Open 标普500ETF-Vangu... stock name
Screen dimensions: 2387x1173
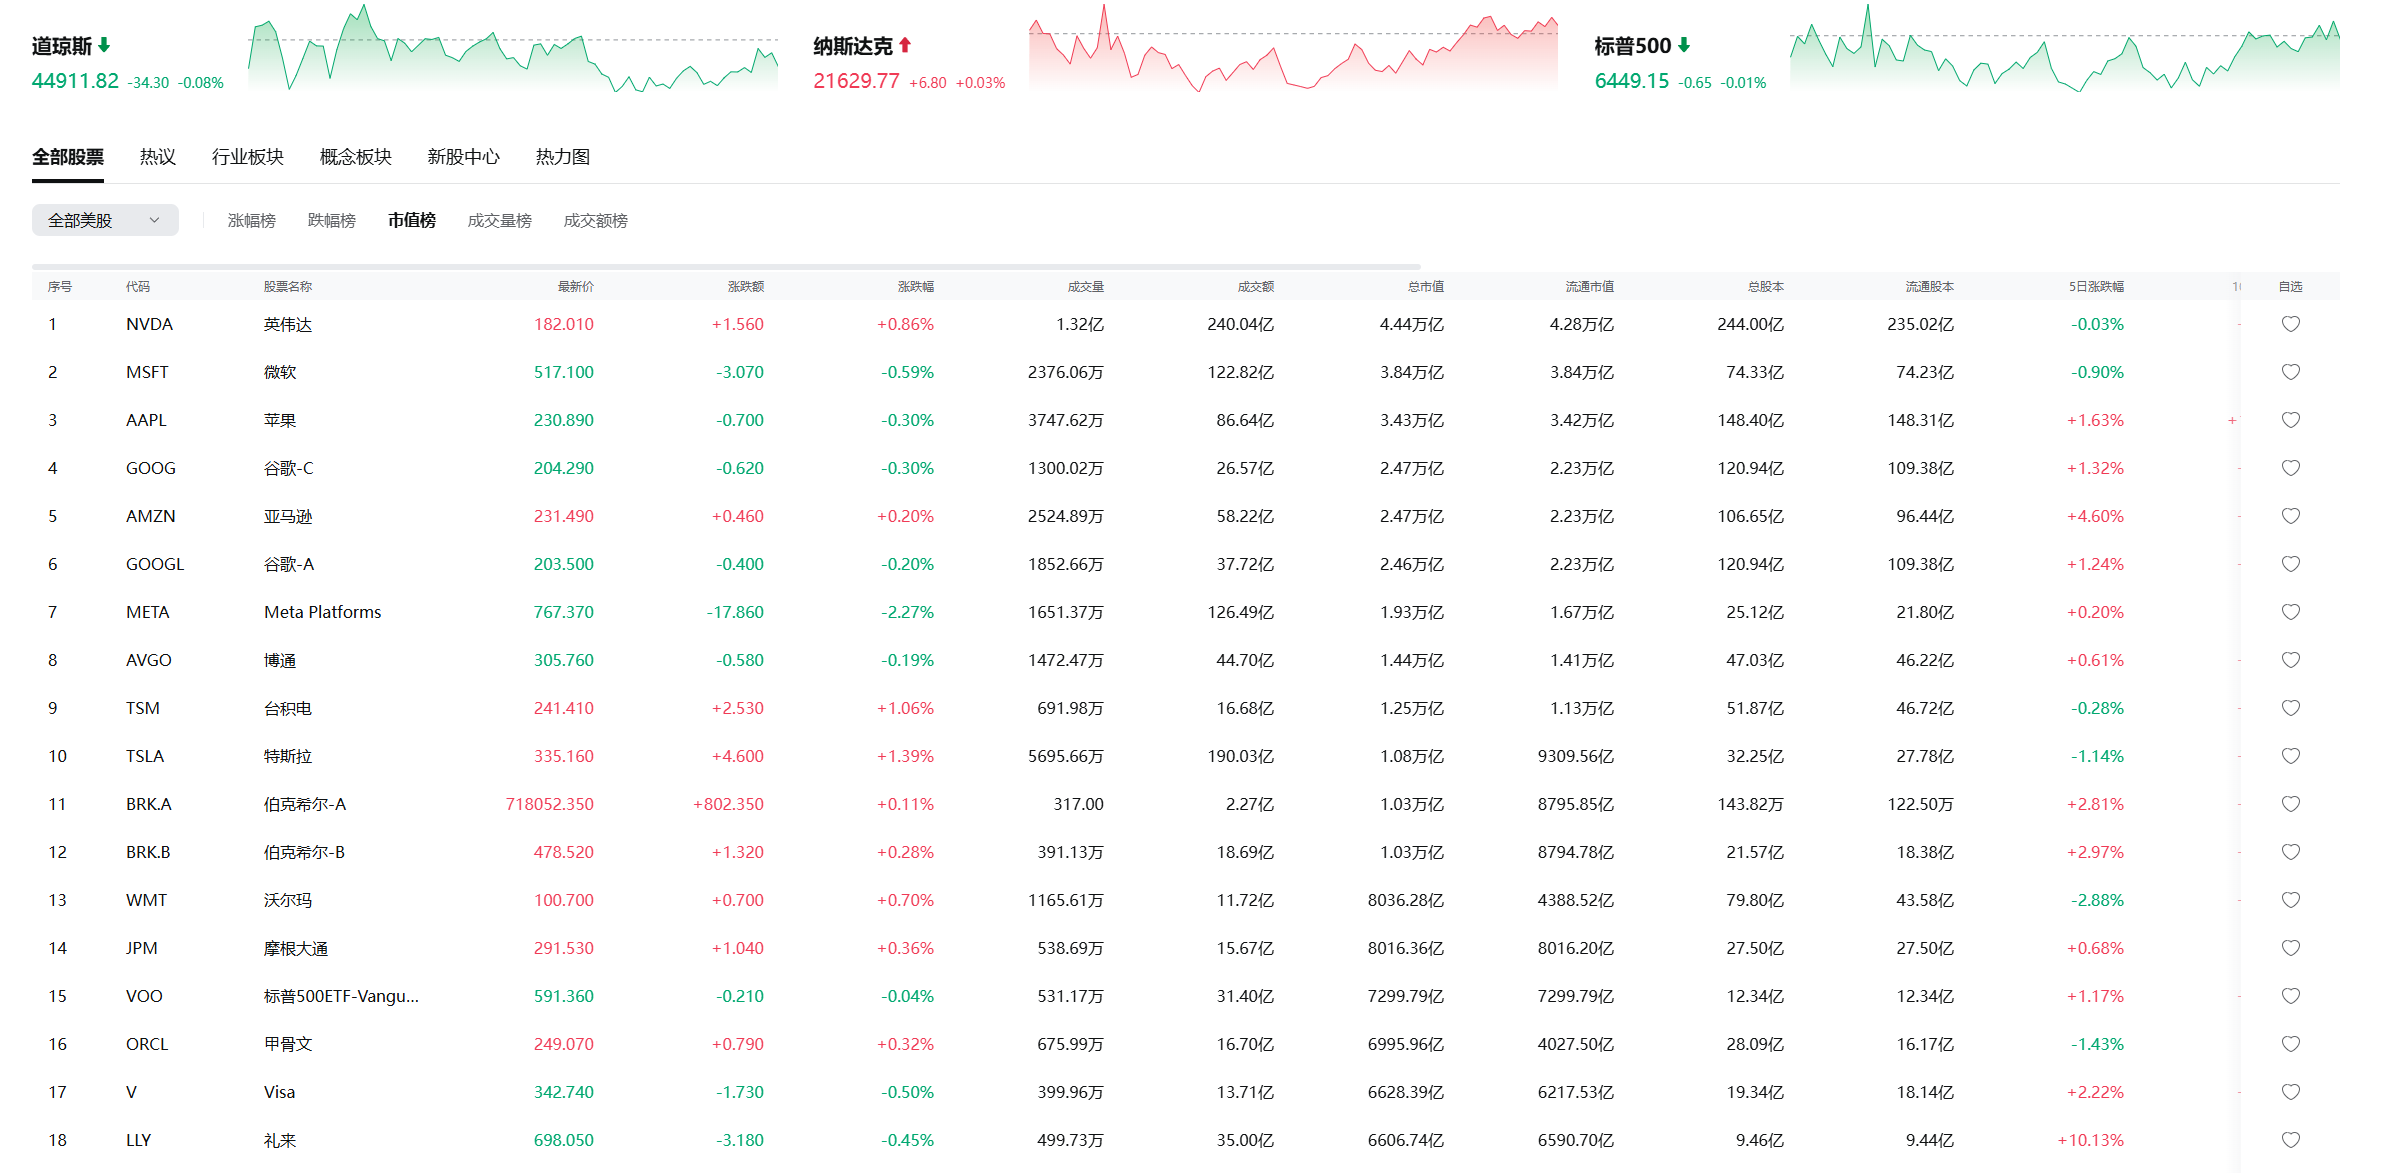click(x=341, y=996)
